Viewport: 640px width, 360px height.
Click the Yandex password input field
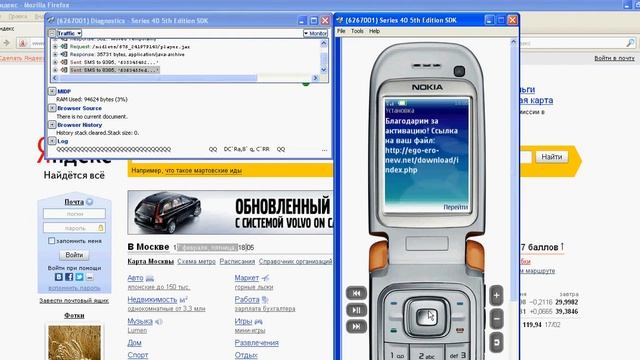pos(74,228)
